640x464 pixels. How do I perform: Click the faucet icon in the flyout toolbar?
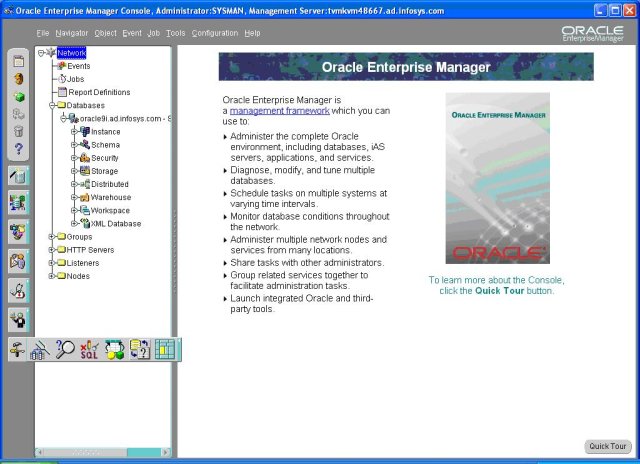click(18, 350)
